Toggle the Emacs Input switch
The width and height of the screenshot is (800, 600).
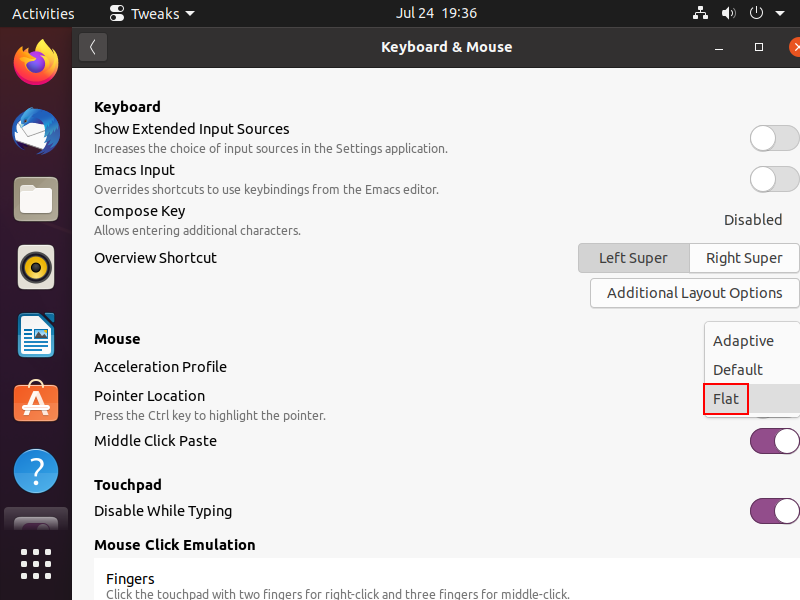click(x=774, y=179)
